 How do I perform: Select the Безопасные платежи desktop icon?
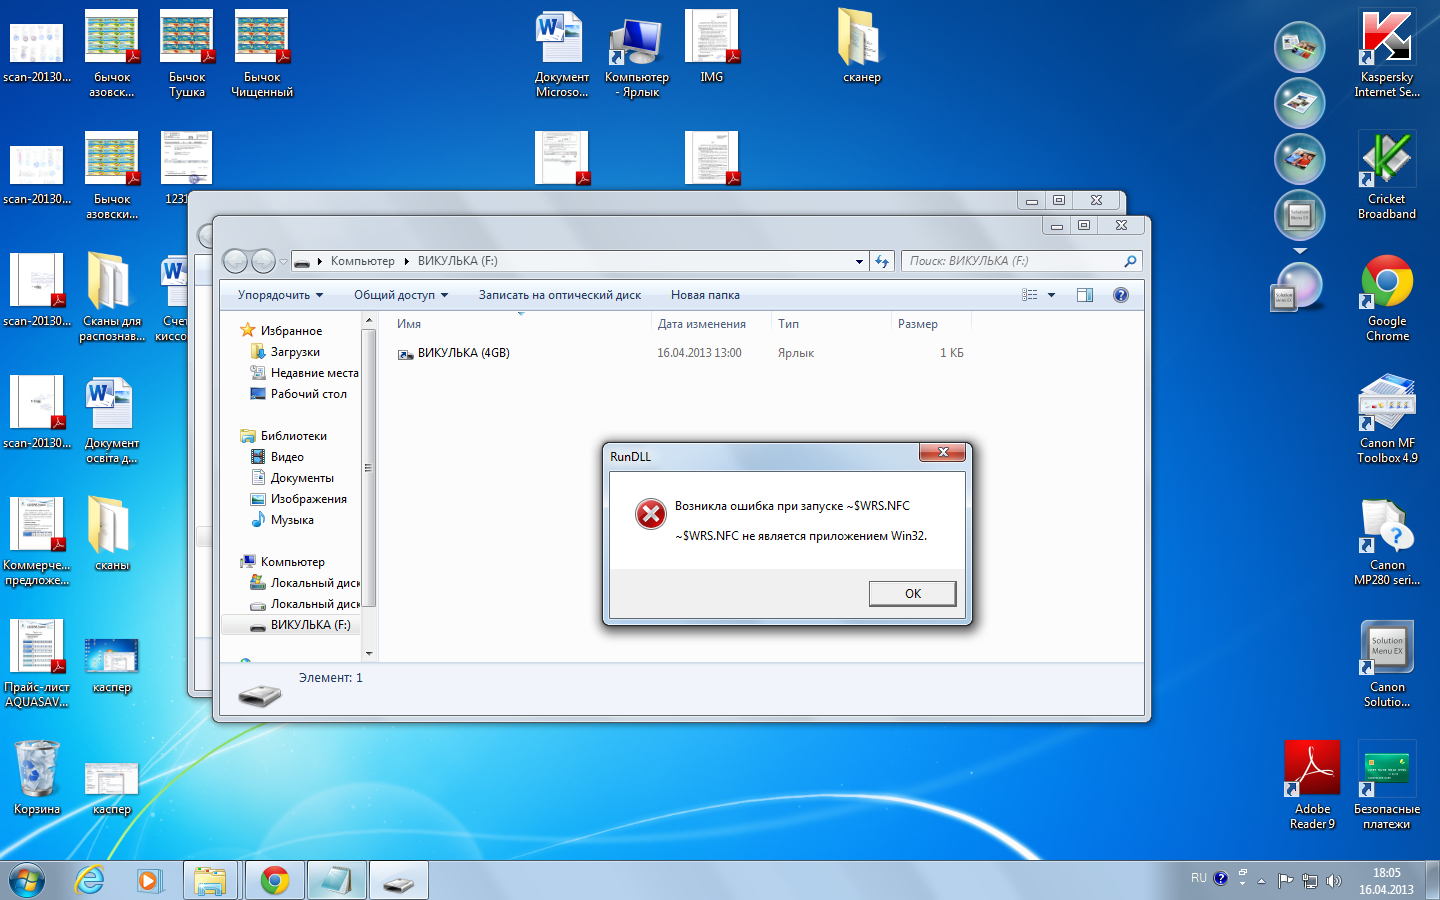coord(1387,786)
